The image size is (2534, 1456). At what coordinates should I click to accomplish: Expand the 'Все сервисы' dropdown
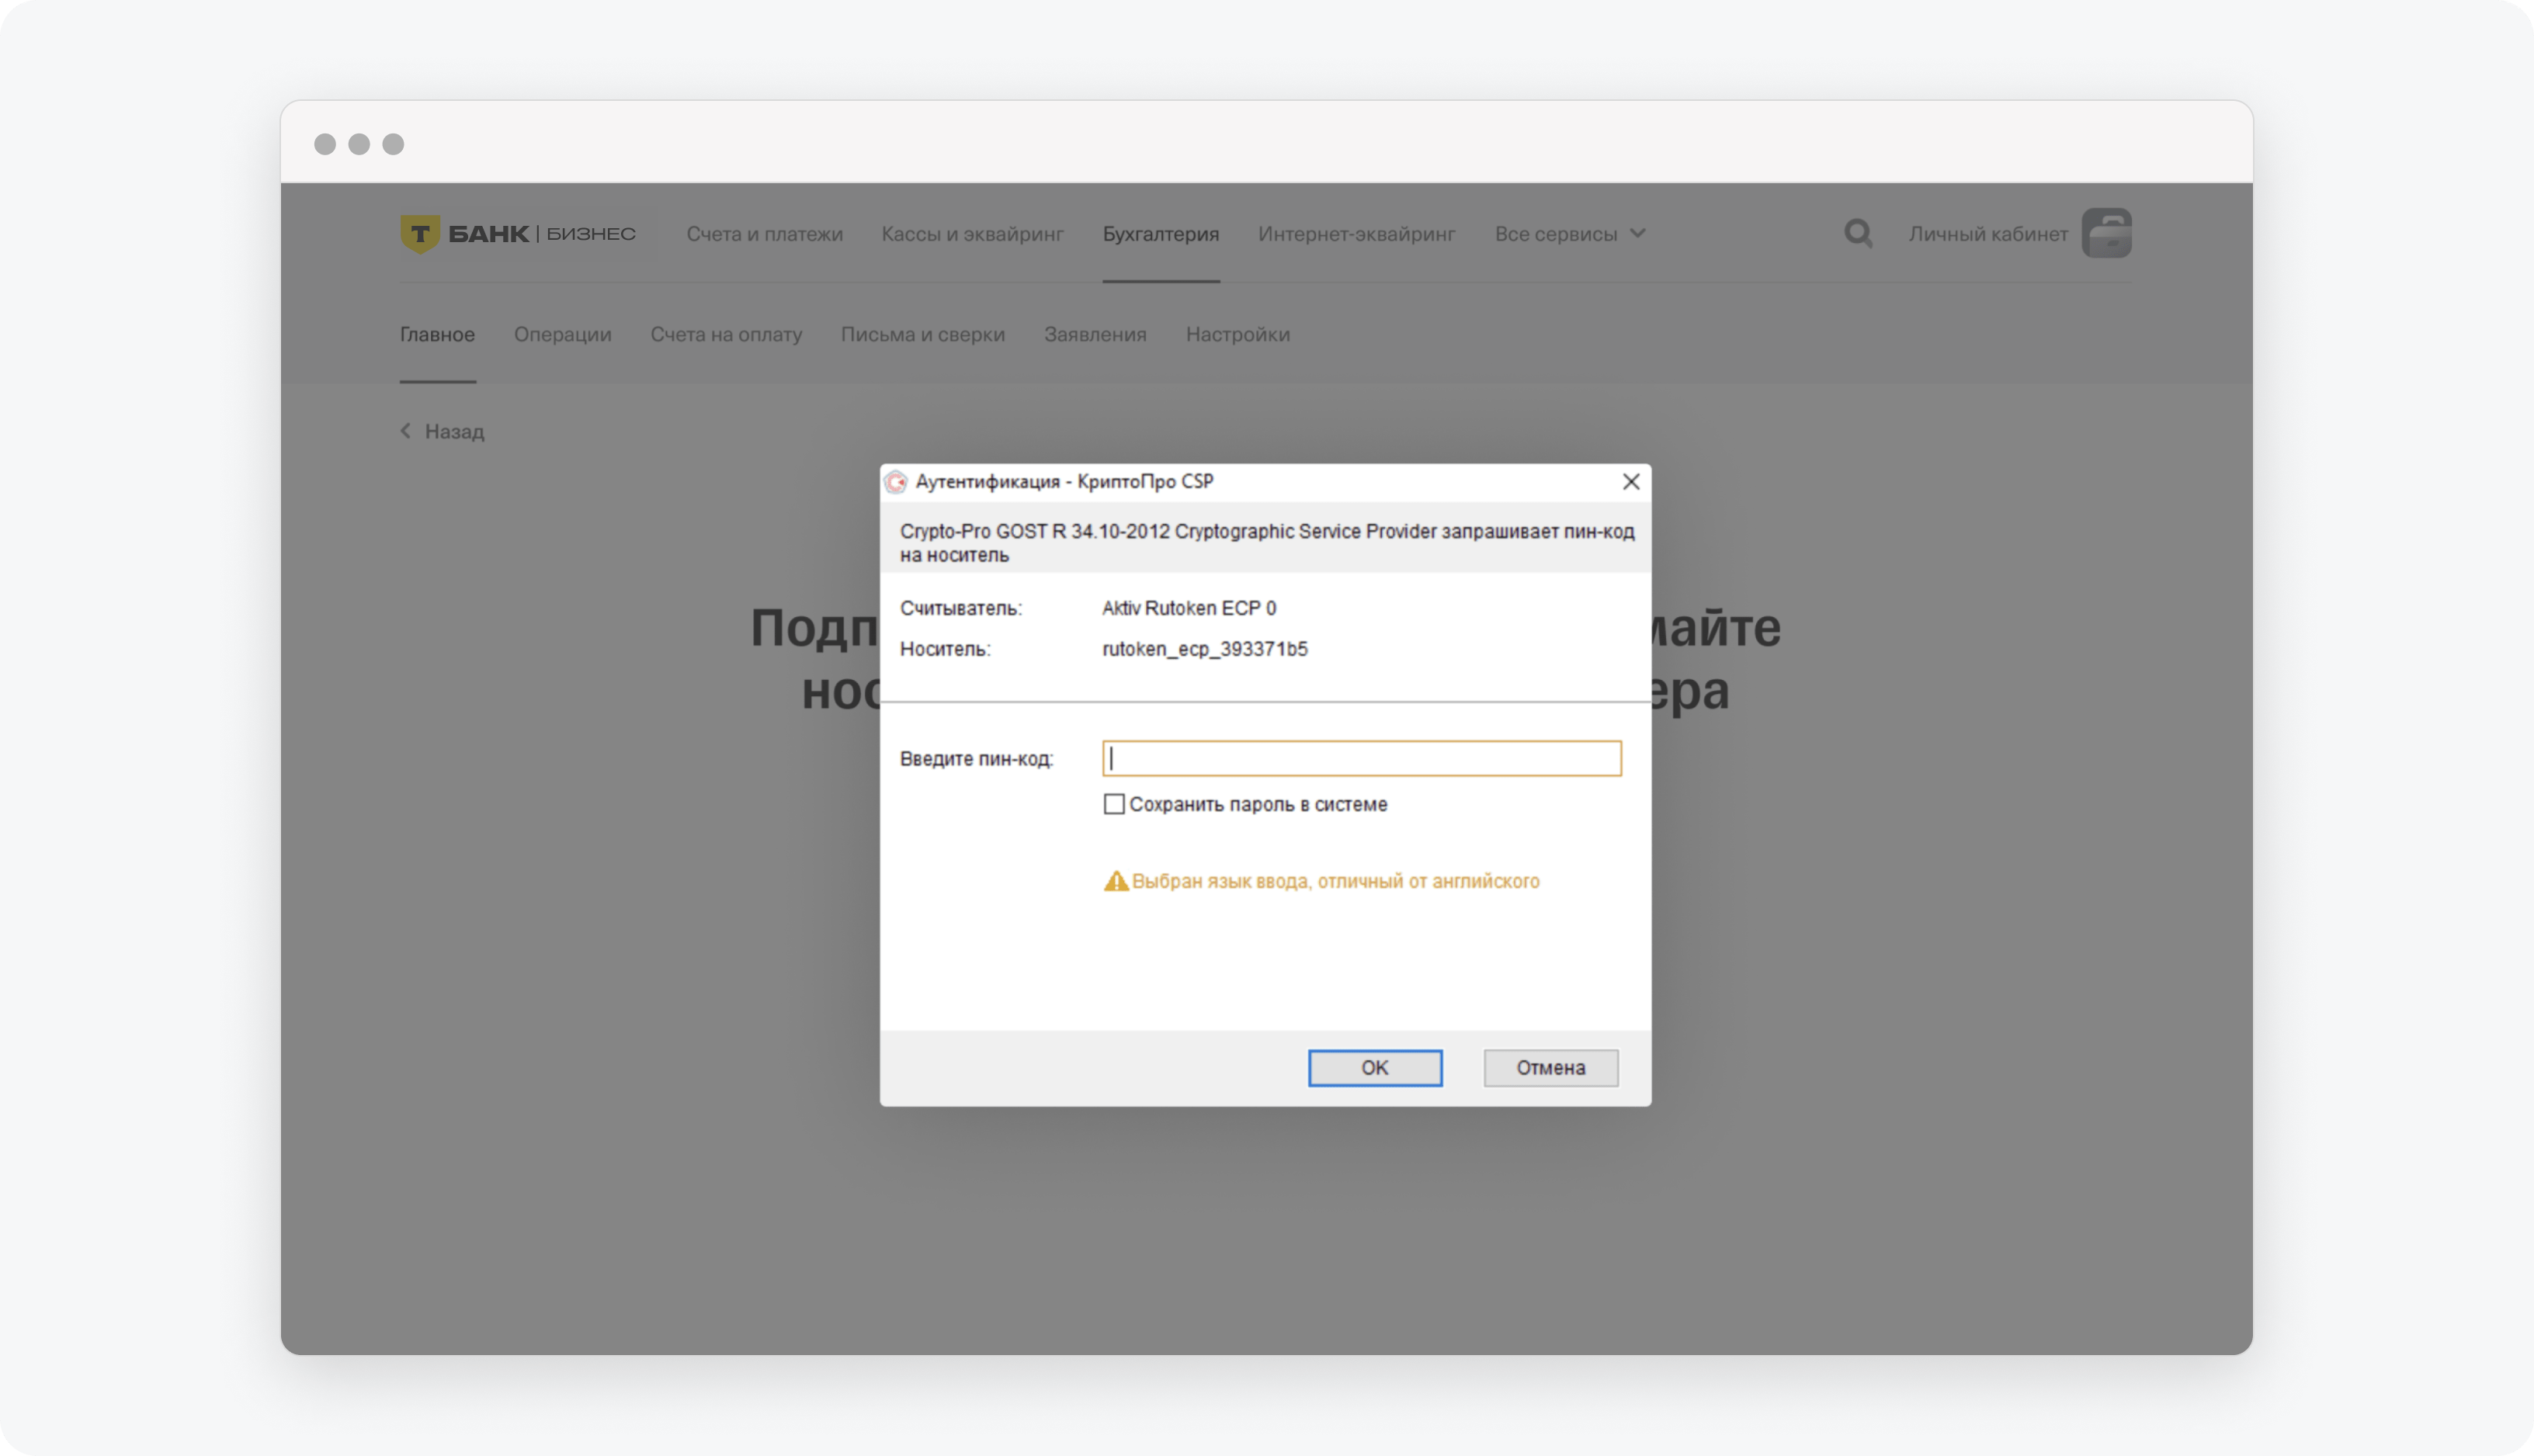pos(1570,234)
